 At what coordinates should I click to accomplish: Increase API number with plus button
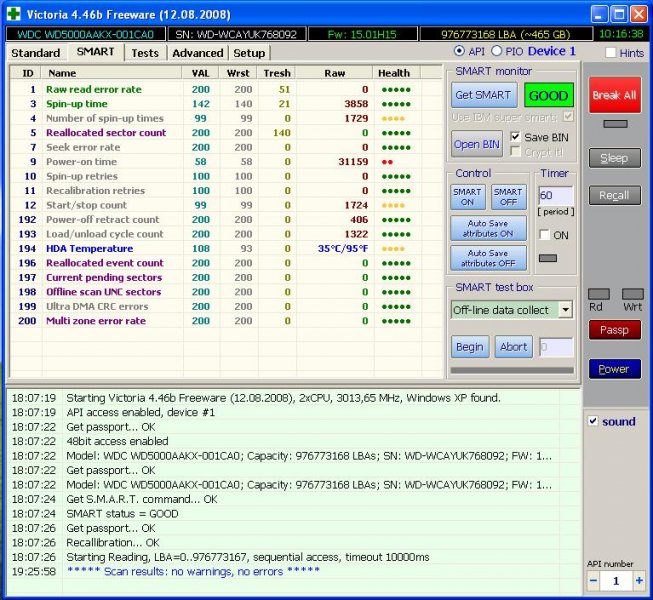tap(639, 581)
